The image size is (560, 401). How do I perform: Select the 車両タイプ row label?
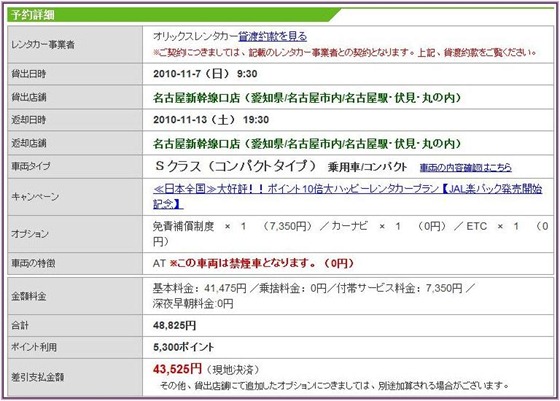coord(31,166)
